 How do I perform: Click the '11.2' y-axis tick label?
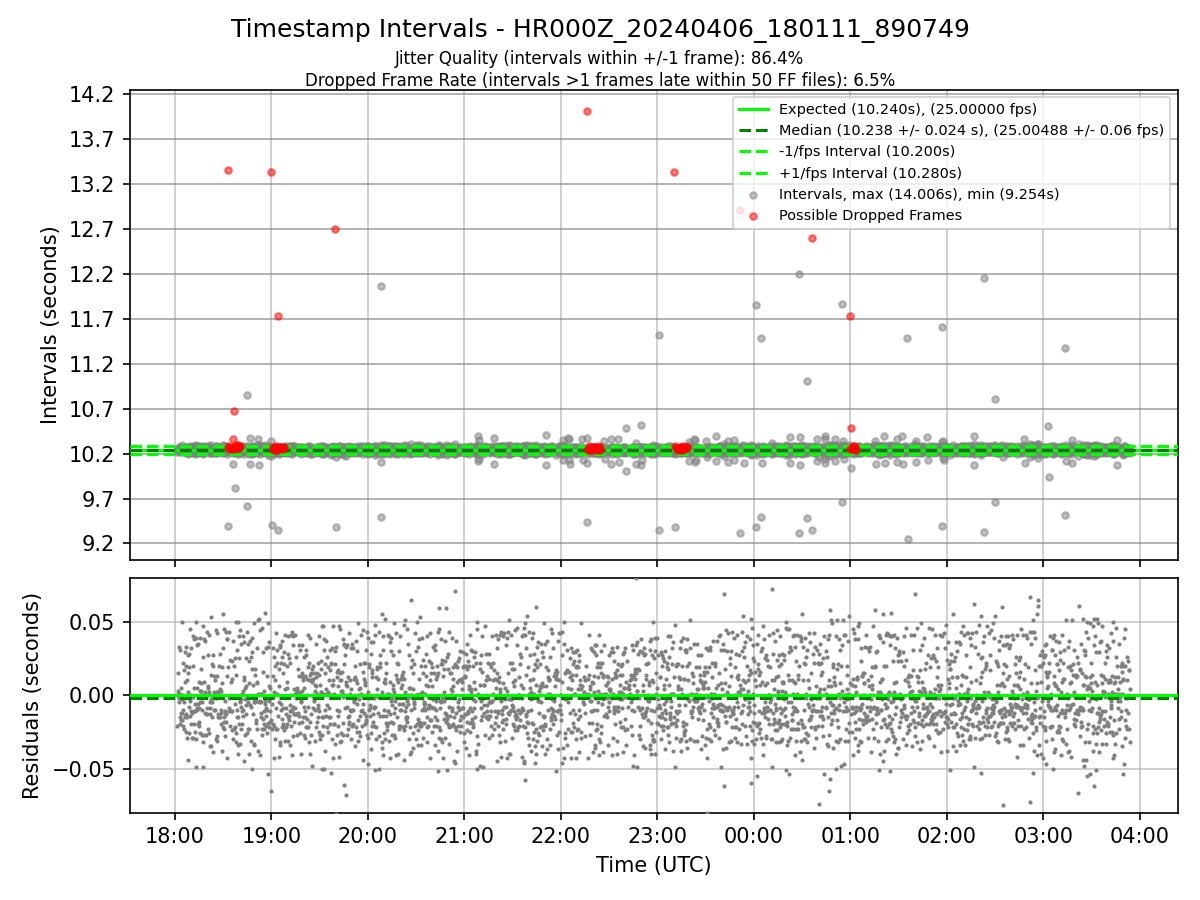[94, 364]
